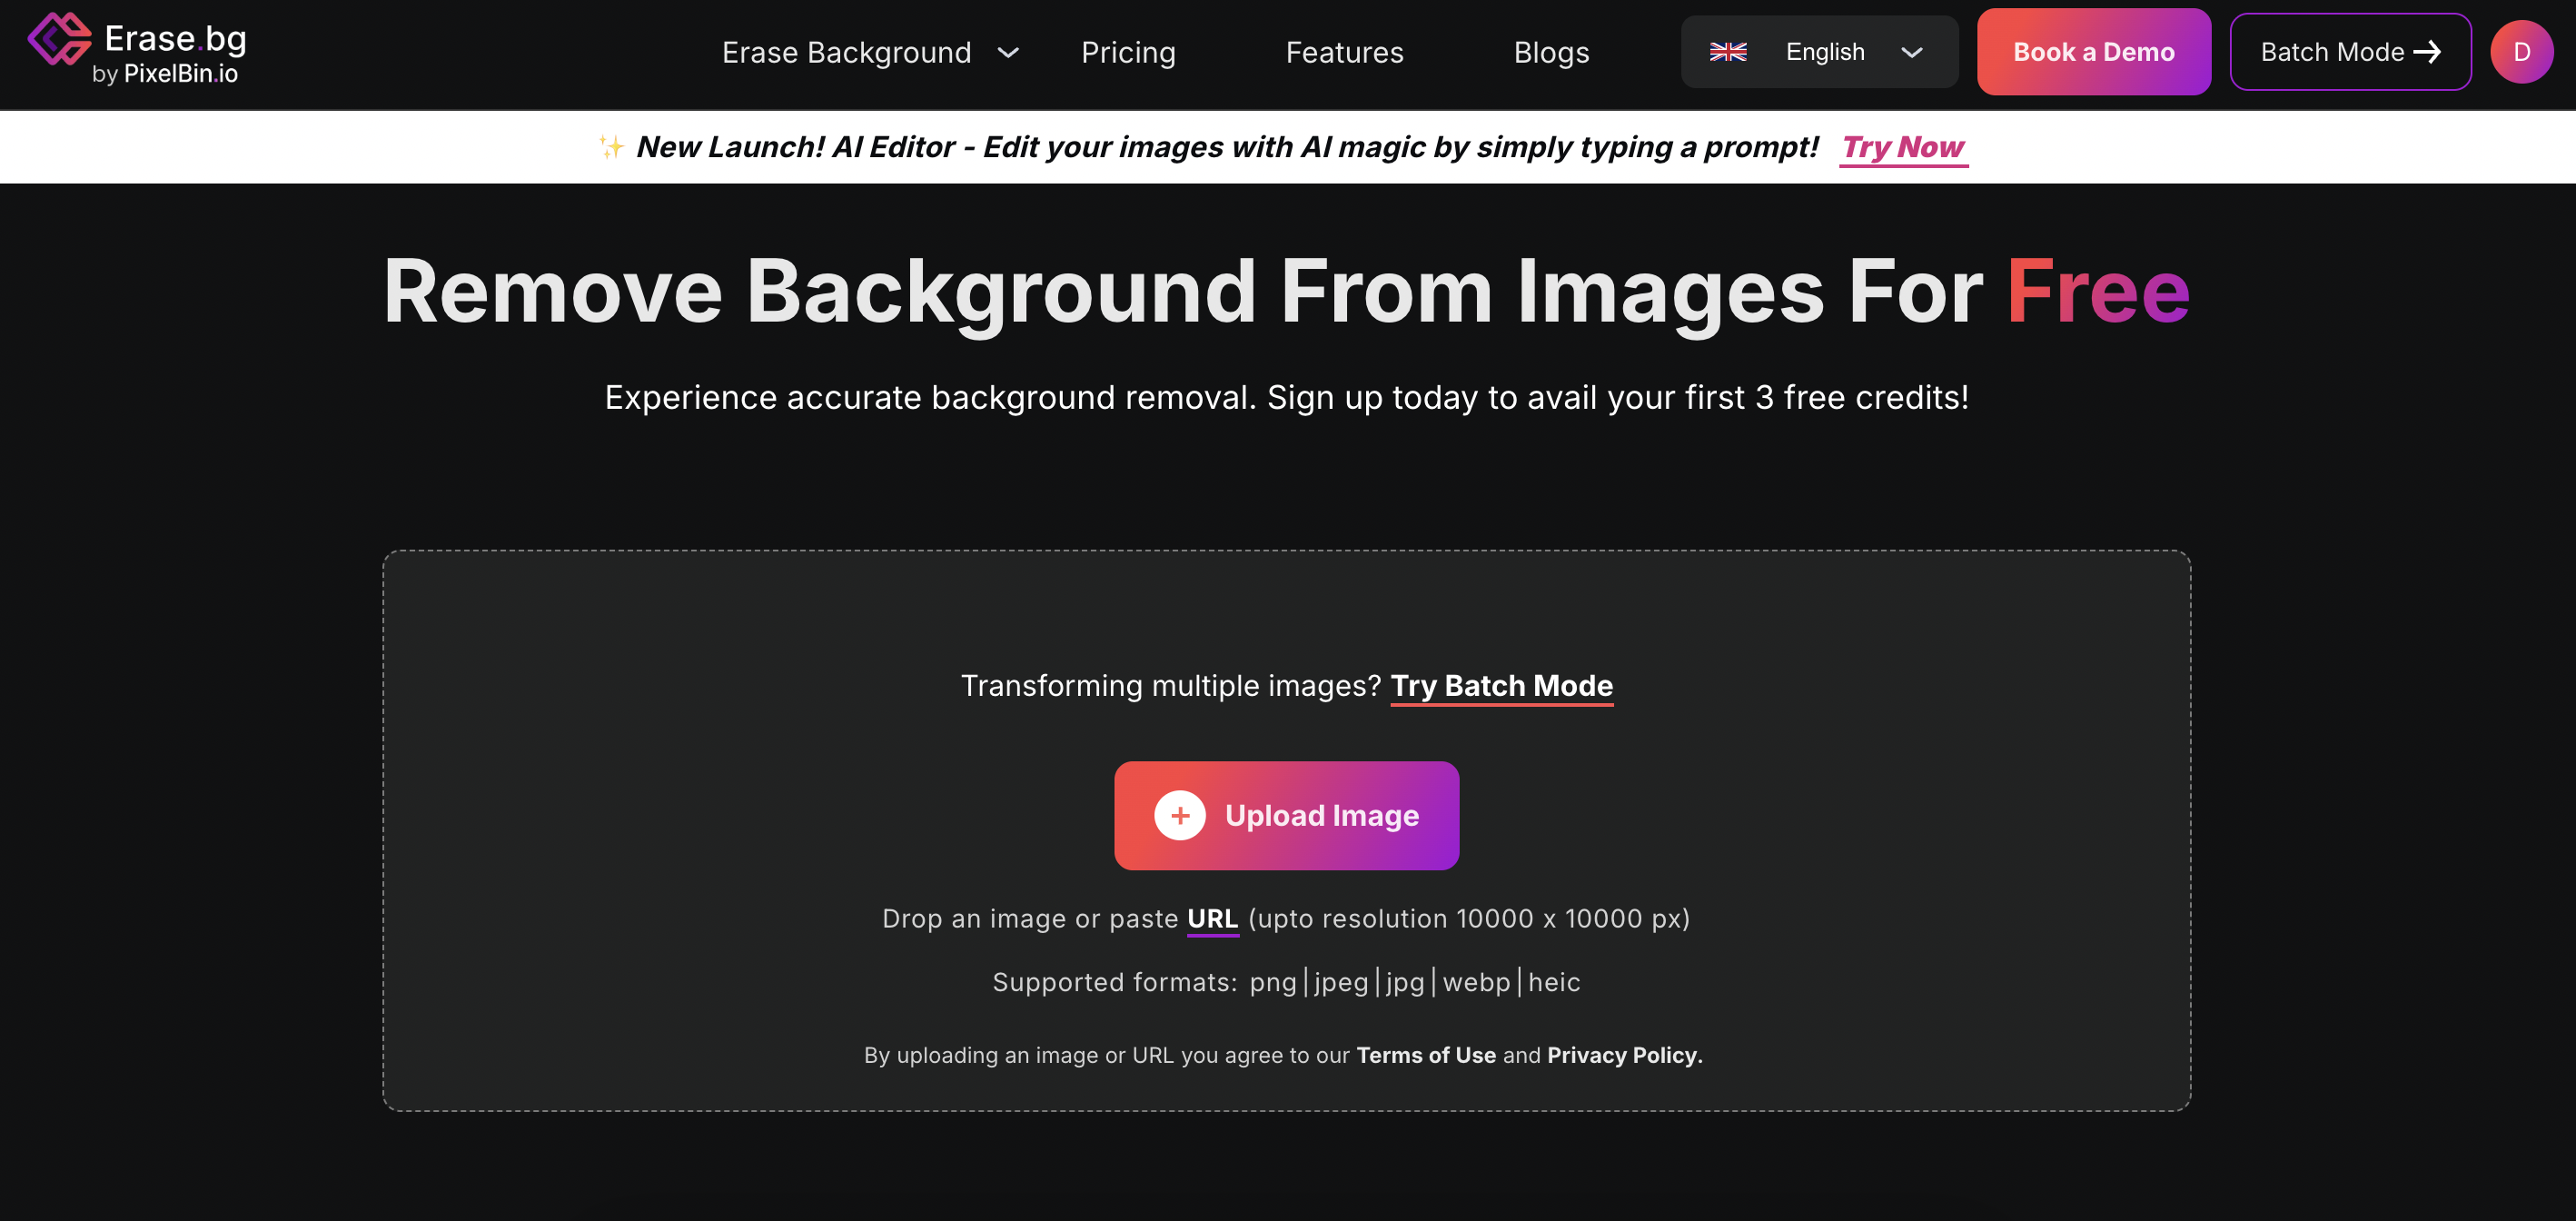Click the Batch Mode arrow icon

click(x=2427, y=52)
